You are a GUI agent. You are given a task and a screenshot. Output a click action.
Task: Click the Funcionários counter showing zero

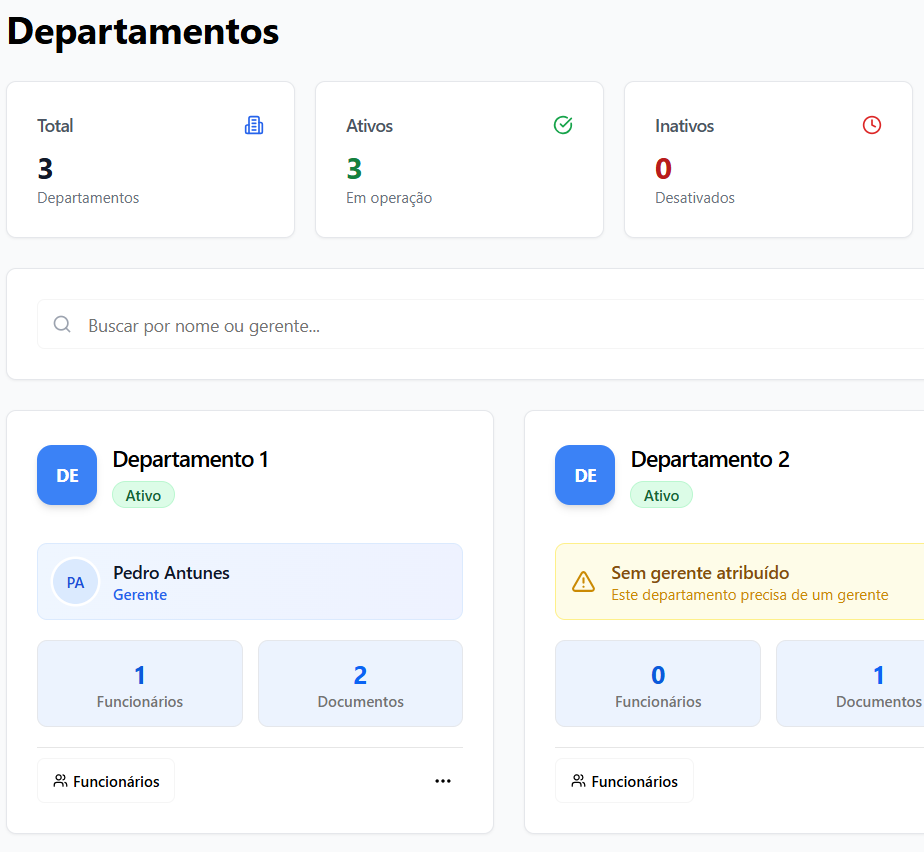[x=657, y=684]
